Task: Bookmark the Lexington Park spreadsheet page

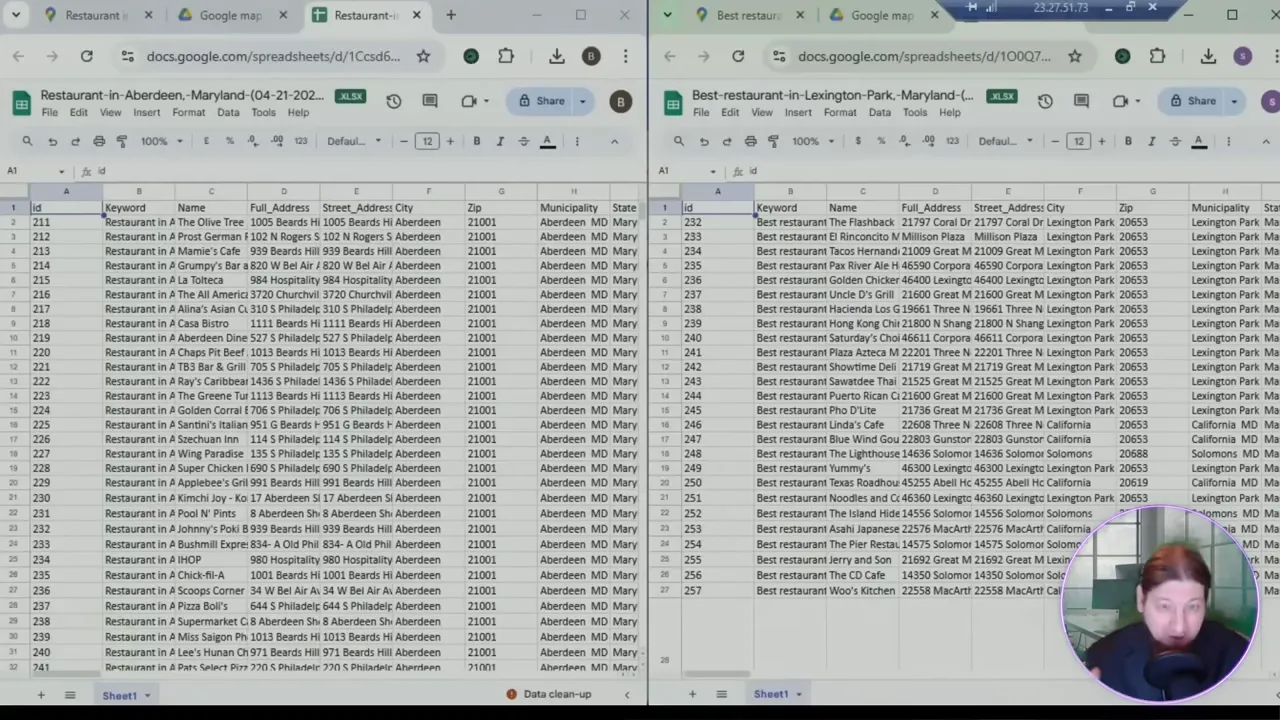Action: pyautogui.click(x=1075, y=56)
